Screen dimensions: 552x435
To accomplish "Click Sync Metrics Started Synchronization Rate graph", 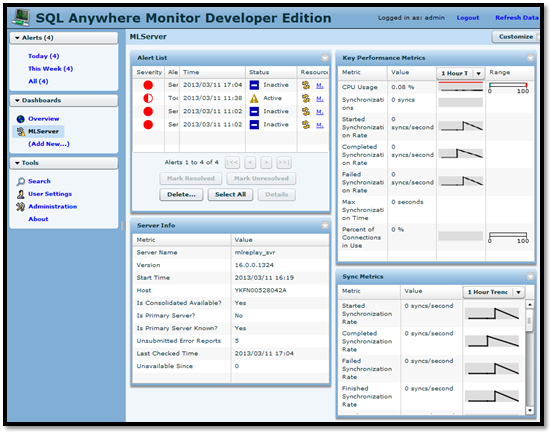I will click(492, 314).
